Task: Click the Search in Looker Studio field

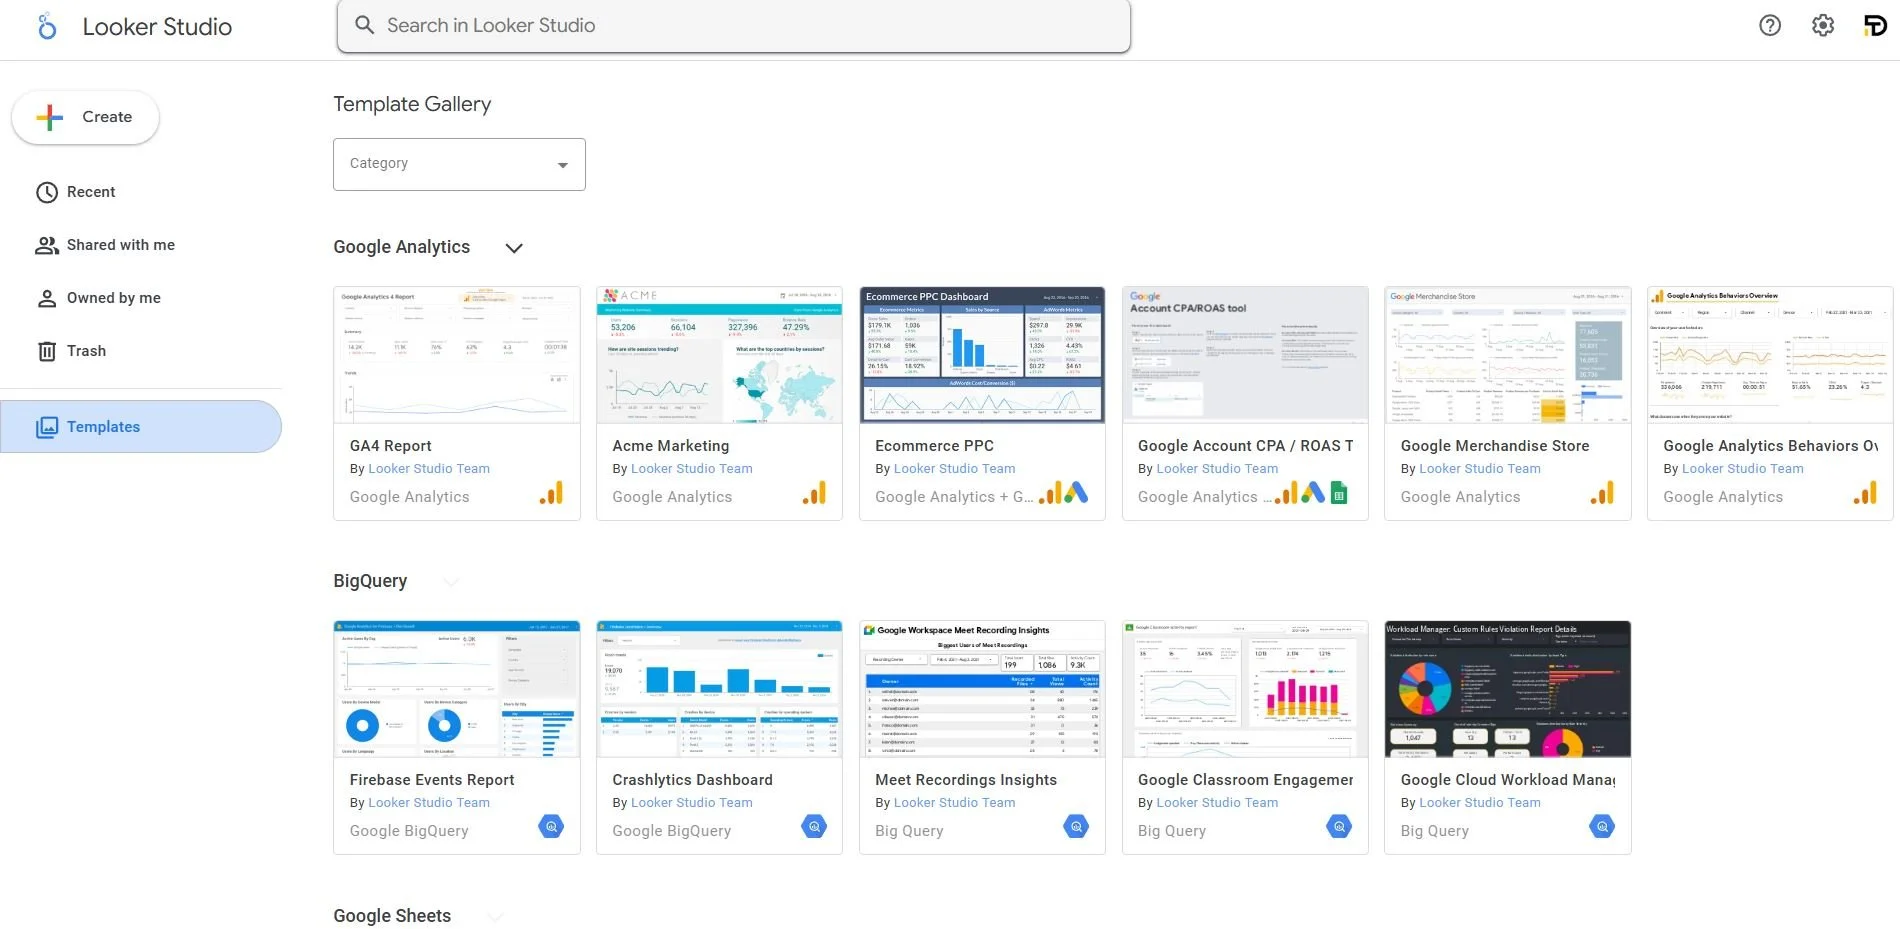Action: 734,26
